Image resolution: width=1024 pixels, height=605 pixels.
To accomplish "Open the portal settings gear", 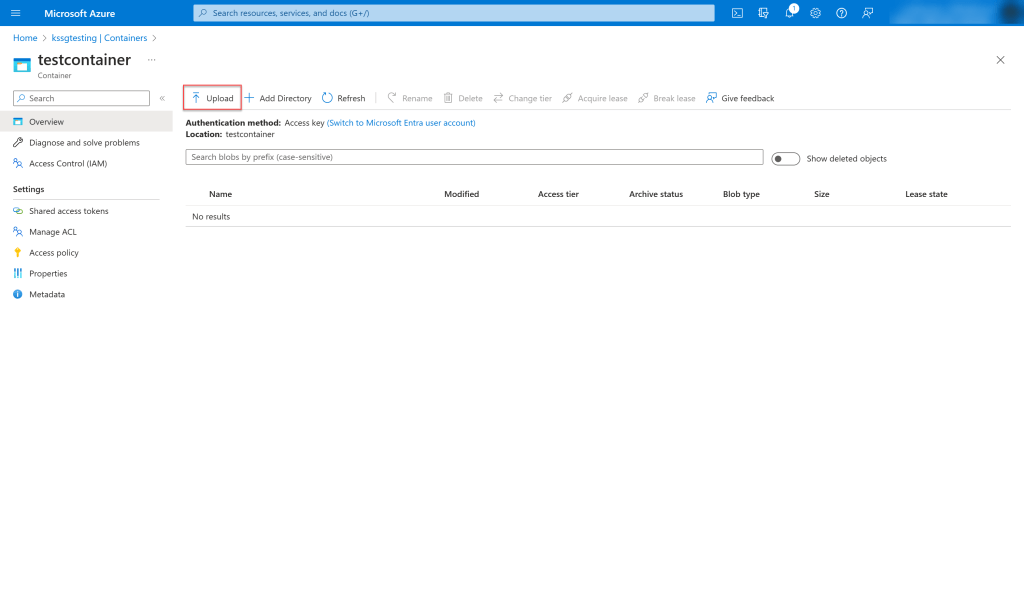I will point(815,13).
